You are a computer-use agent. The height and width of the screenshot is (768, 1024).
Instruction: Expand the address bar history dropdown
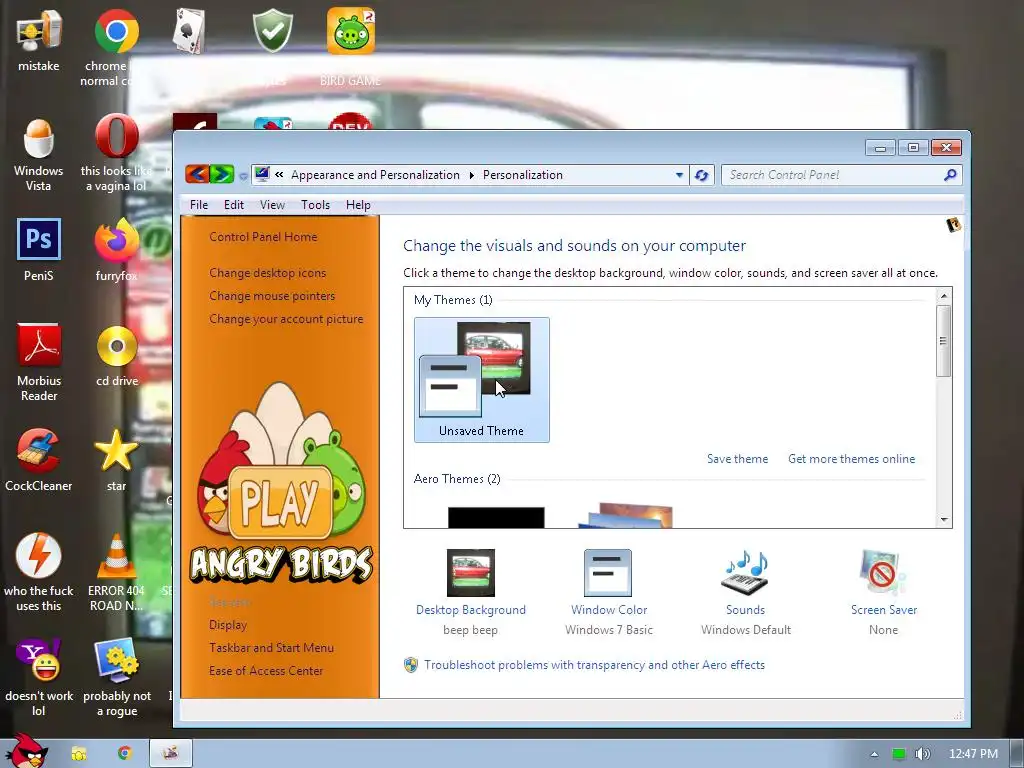679,175
